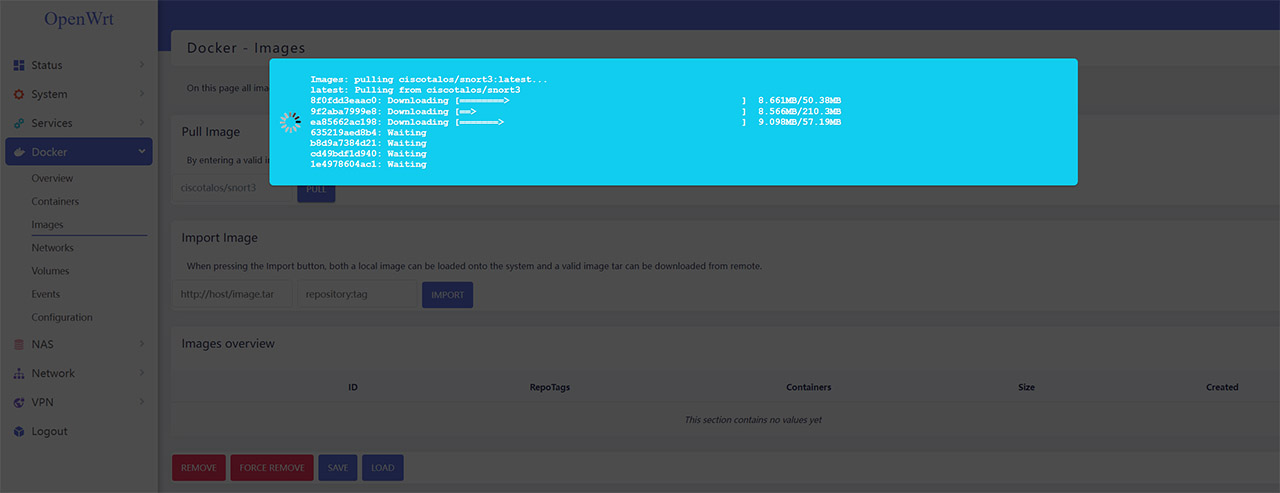Screen dimensions: 1280x493
Task: Expand the Status menu chevron
Action: (141, 65)
